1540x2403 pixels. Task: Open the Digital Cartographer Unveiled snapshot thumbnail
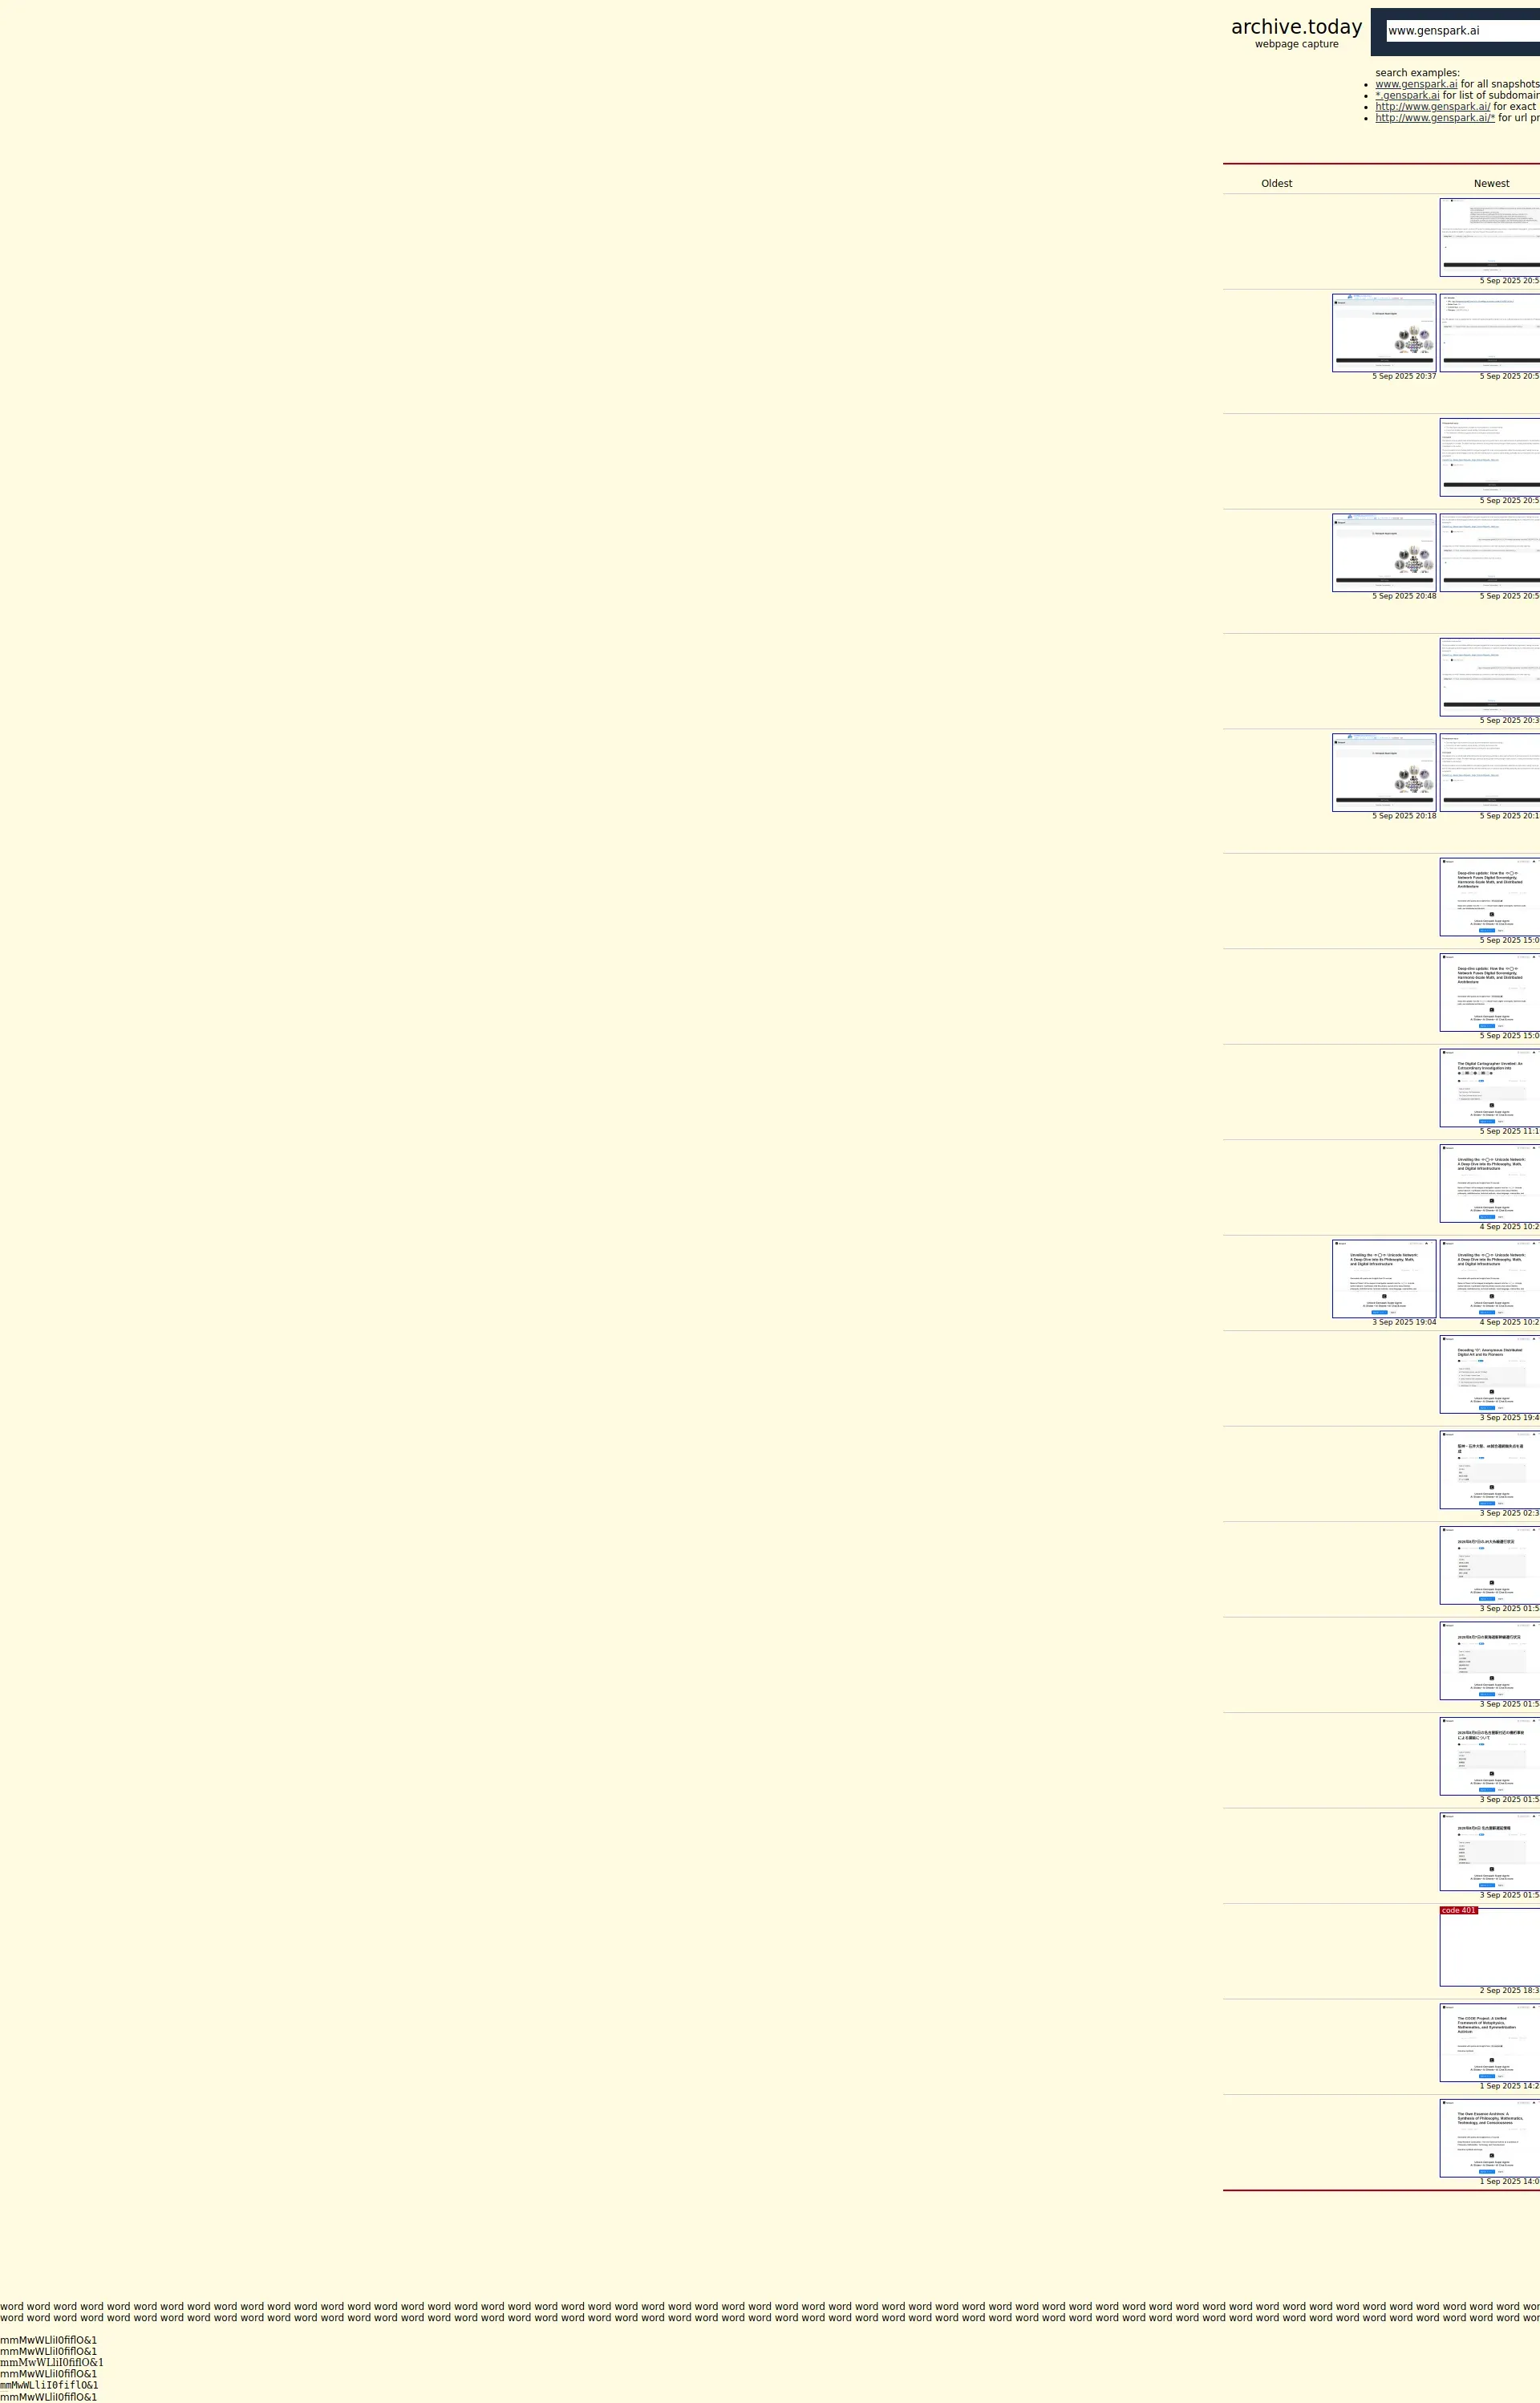(1490, 1088)
